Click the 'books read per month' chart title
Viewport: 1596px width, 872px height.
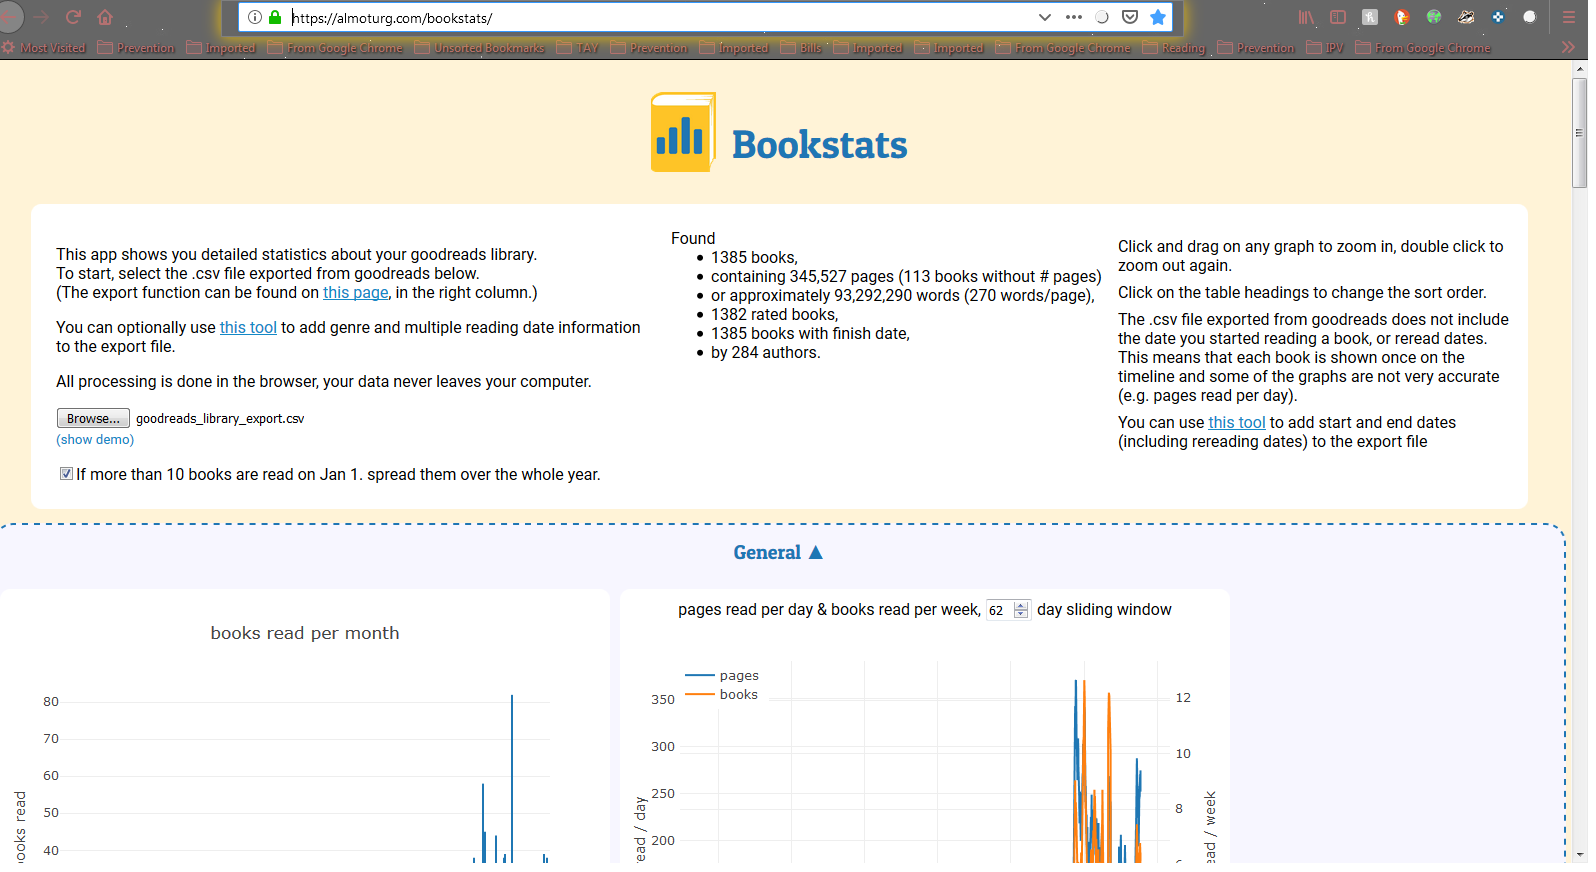pyautogui.click(x=305, y=633)
